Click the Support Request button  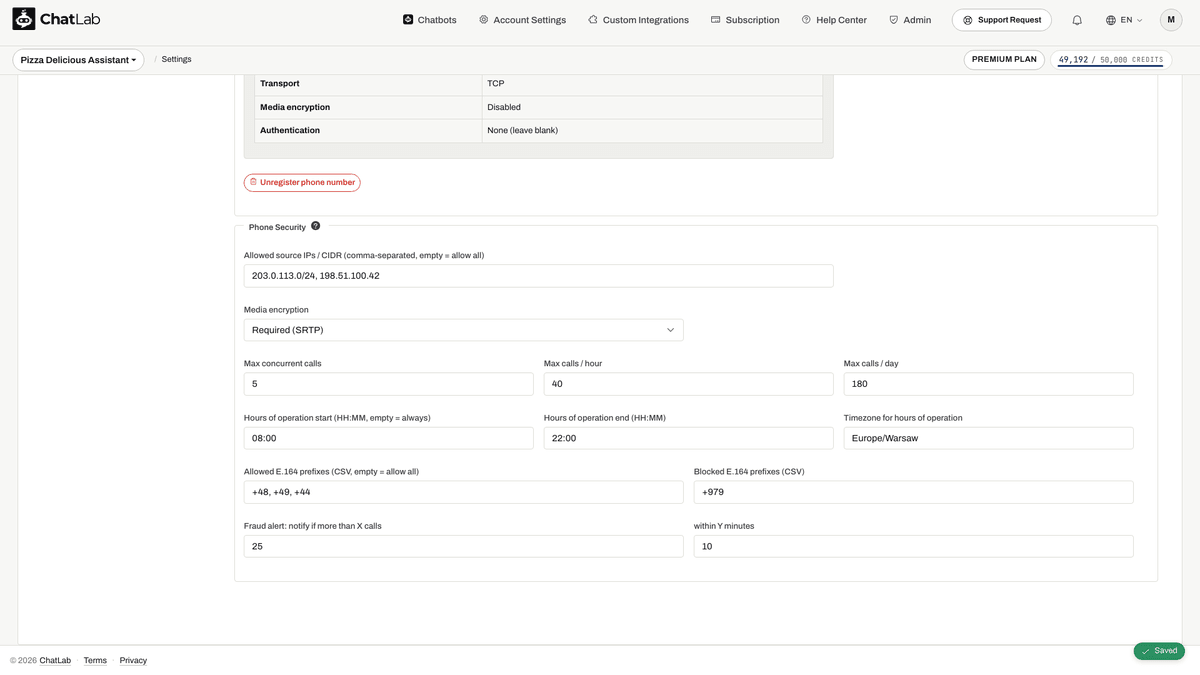point(1001,20)
